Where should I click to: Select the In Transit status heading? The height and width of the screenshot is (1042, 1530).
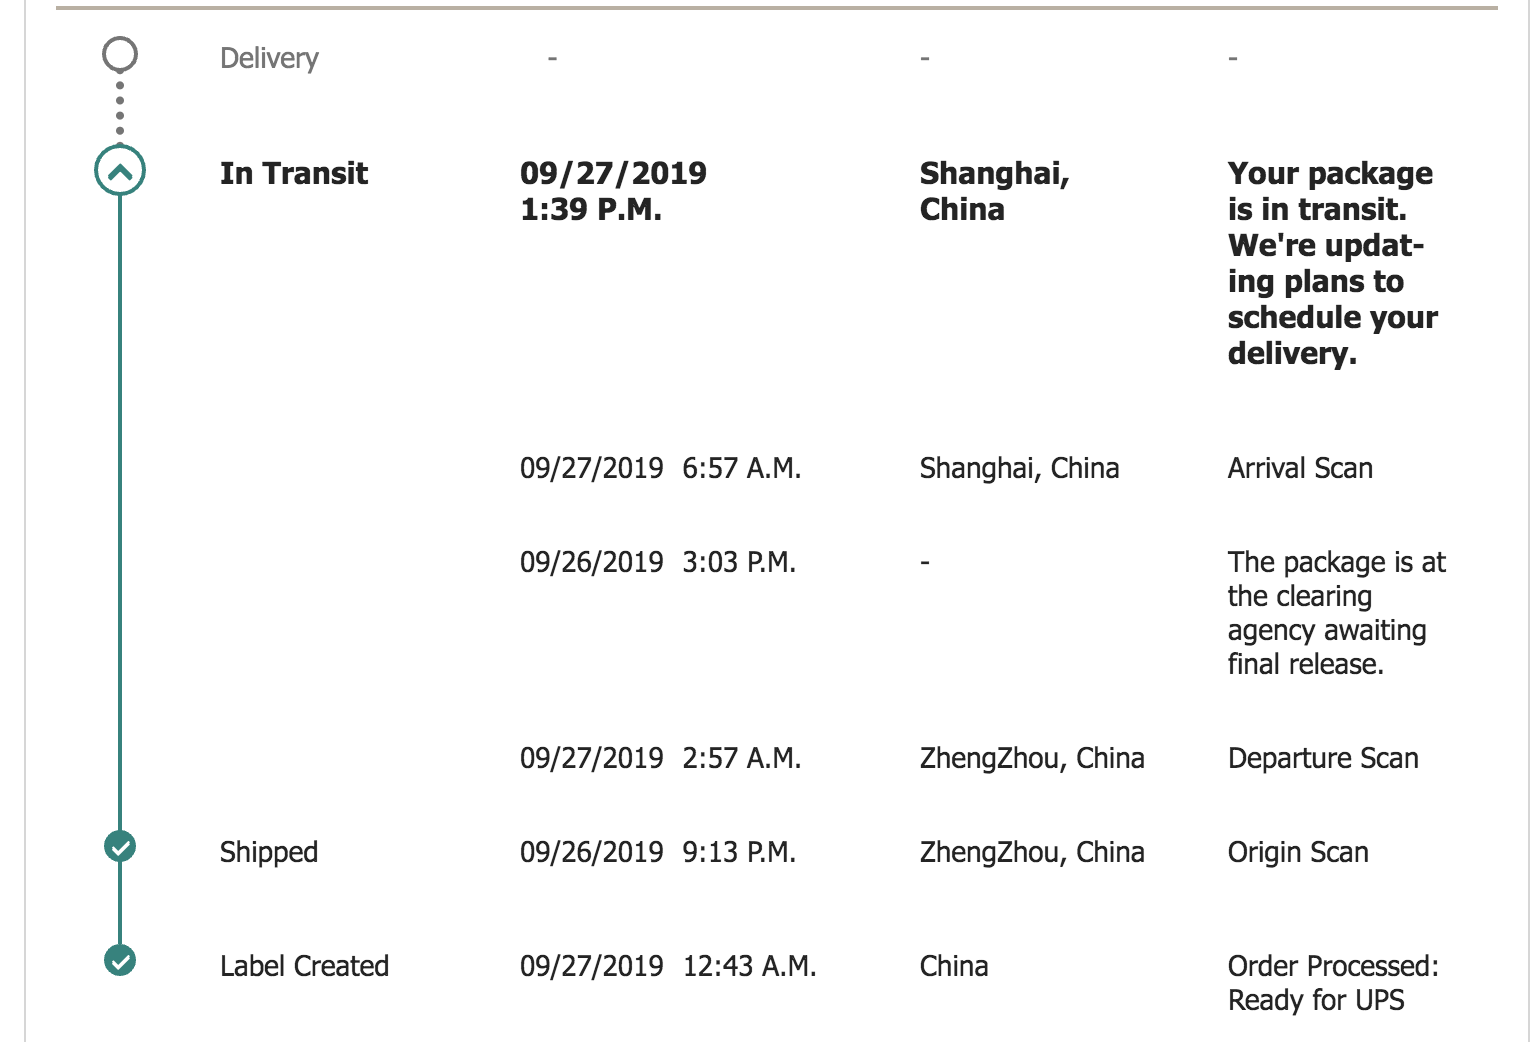coord(294,173)
